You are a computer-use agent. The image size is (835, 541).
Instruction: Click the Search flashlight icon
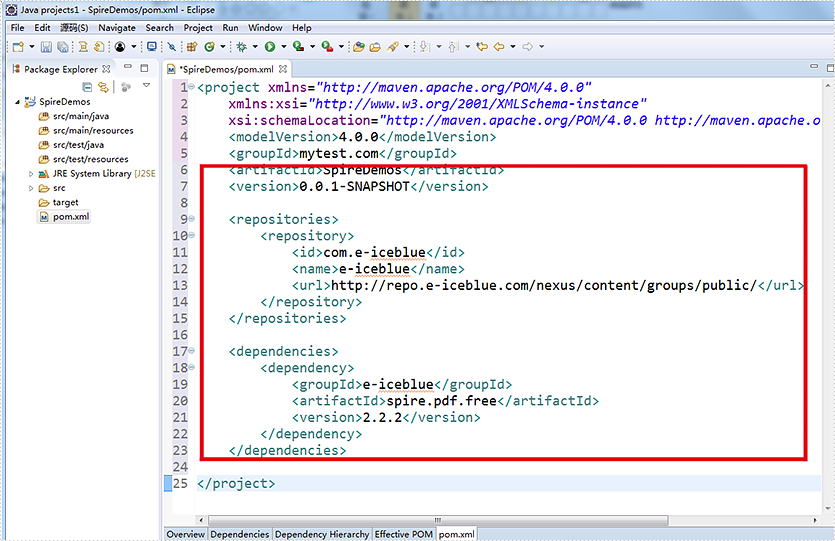(x=393, y=47)
